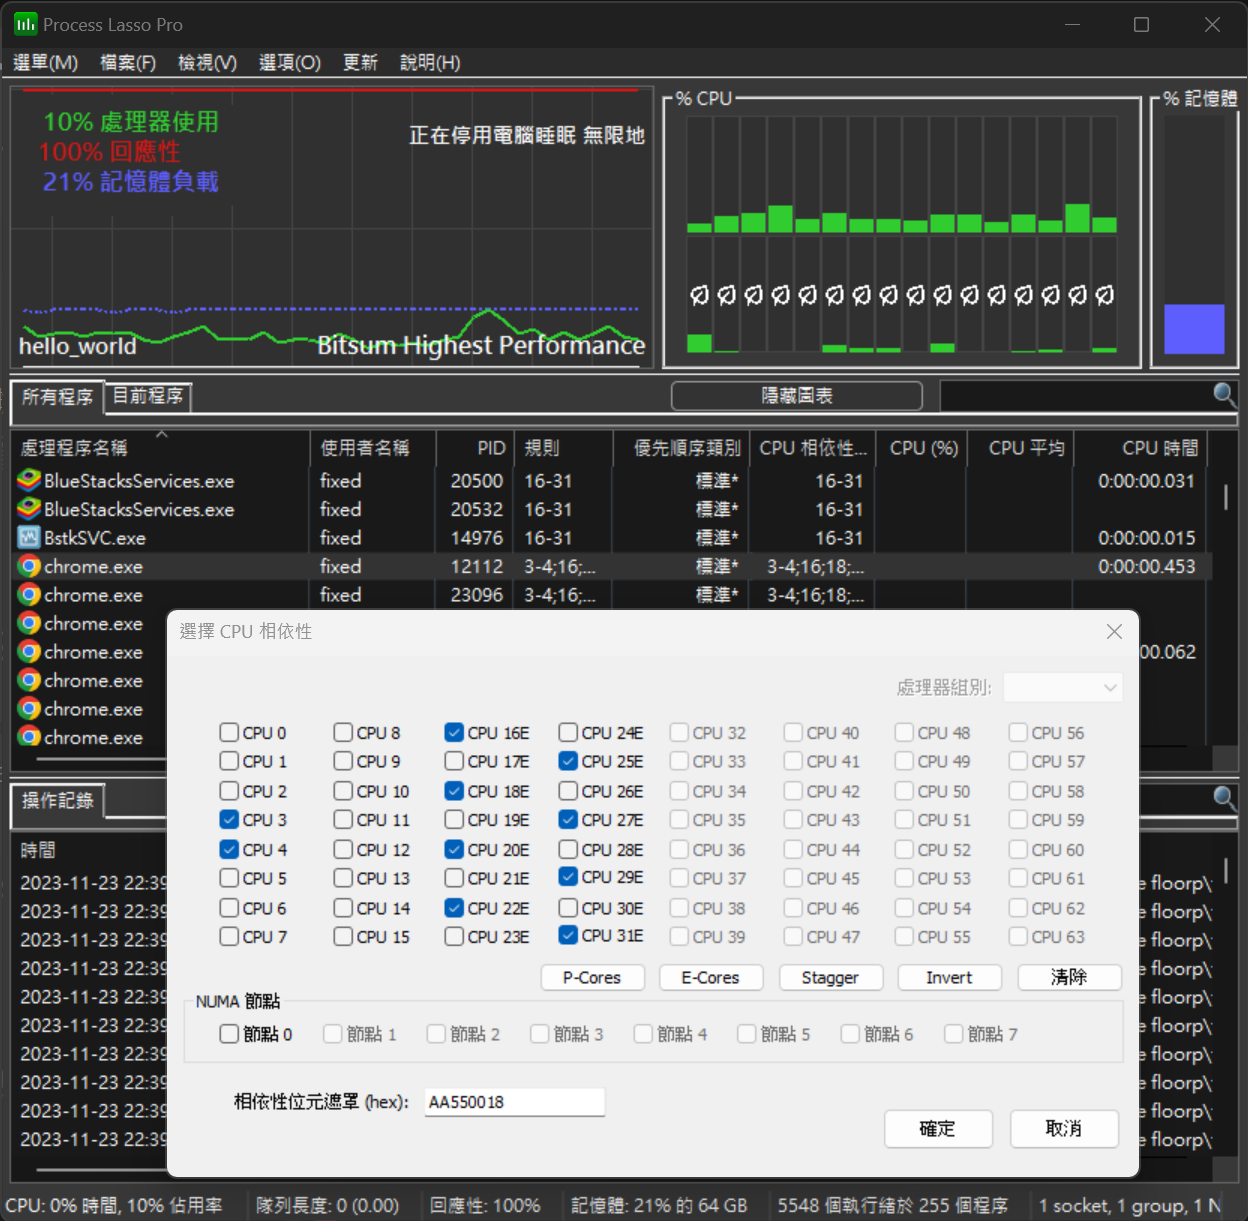Click the BlueStacksServices.exe icon on PID 20500 row
The image size is (1248, 1221).
(27, 481)
